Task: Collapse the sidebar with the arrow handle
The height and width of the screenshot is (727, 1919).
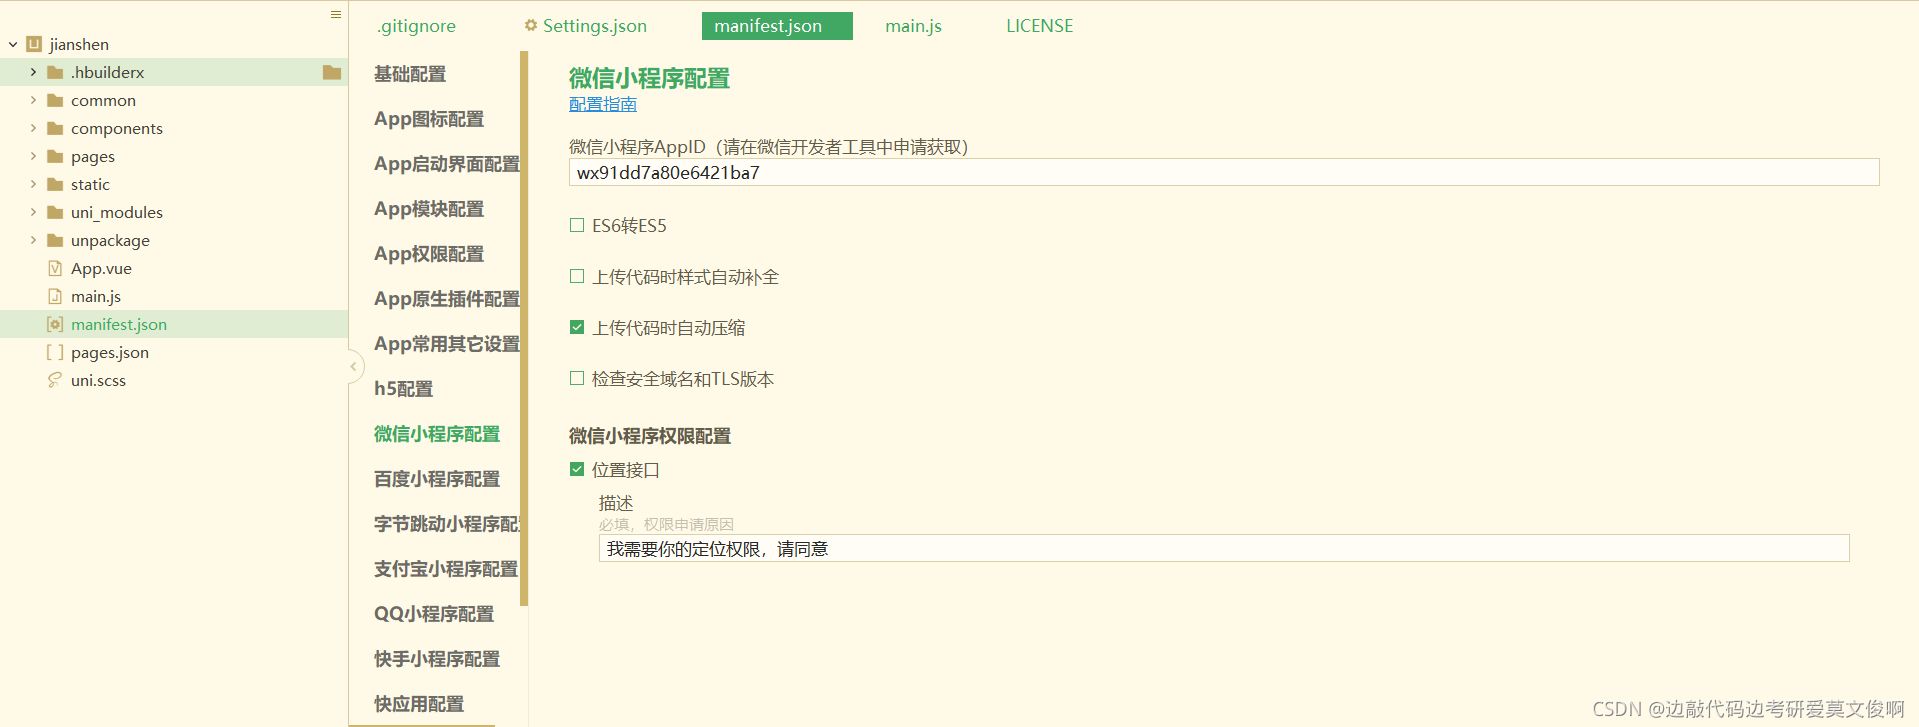Action: pyautogui.click(x=353, y=367)
